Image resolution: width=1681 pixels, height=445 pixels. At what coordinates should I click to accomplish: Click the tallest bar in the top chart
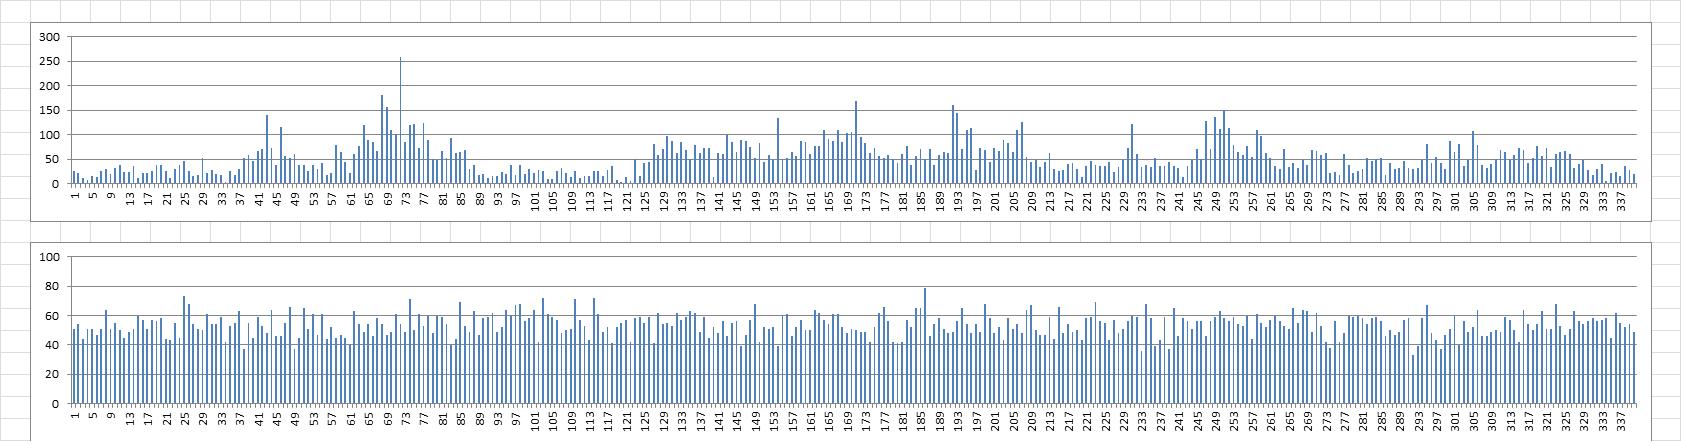[x=401, y=122]
